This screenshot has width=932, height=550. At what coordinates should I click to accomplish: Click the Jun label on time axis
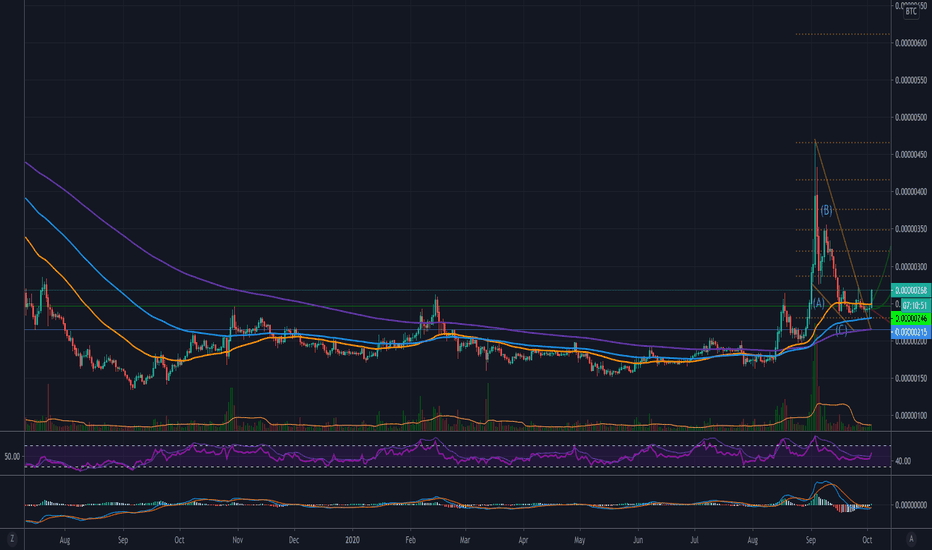[x=638, y=540]
